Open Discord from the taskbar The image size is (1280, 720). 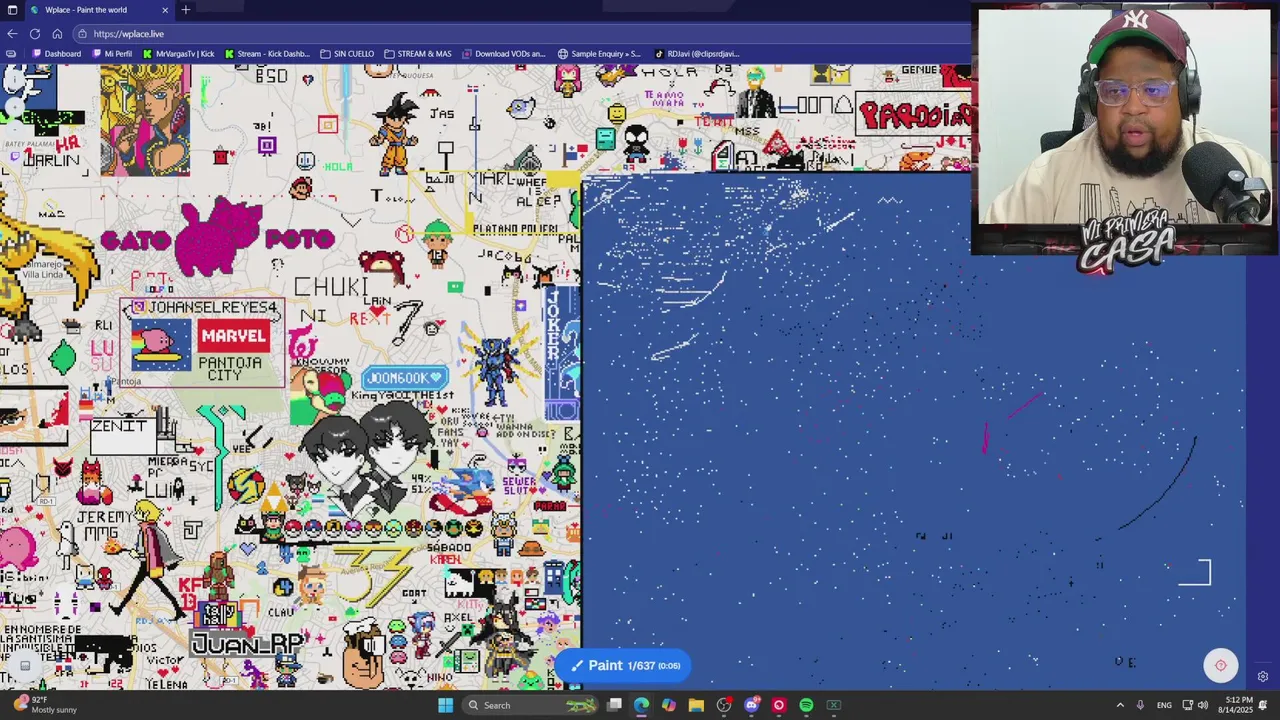coord(752,705)
